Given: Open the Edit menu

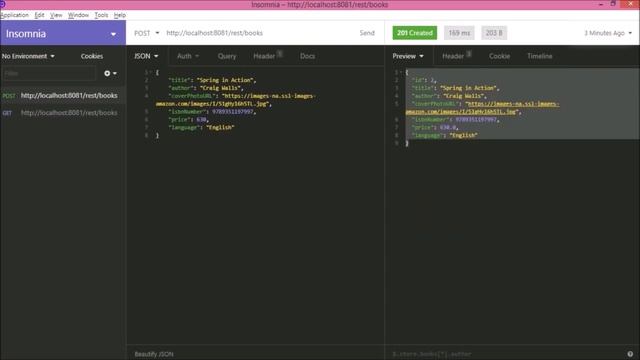Looking at the screenshot, I should pyautogui.click(x=39, y=15).
